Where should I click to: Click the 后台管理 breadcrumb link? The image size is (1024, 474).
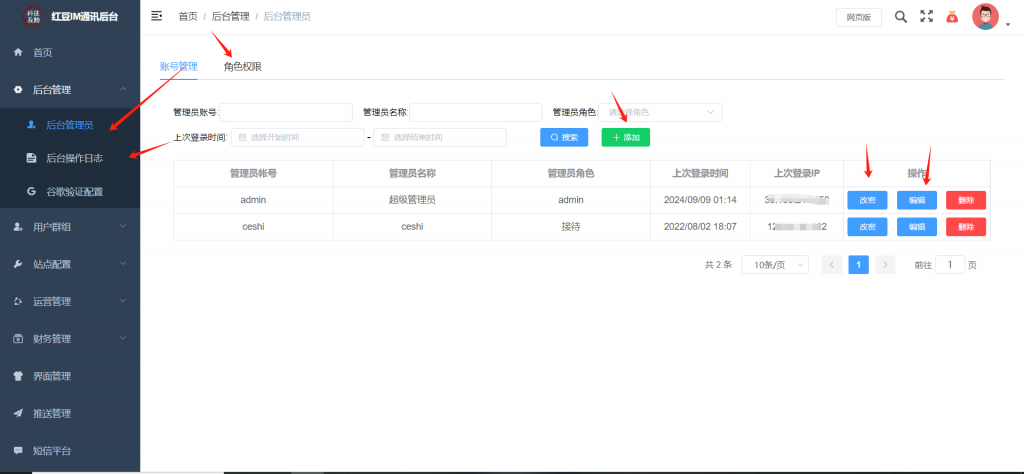click(231, 16)
